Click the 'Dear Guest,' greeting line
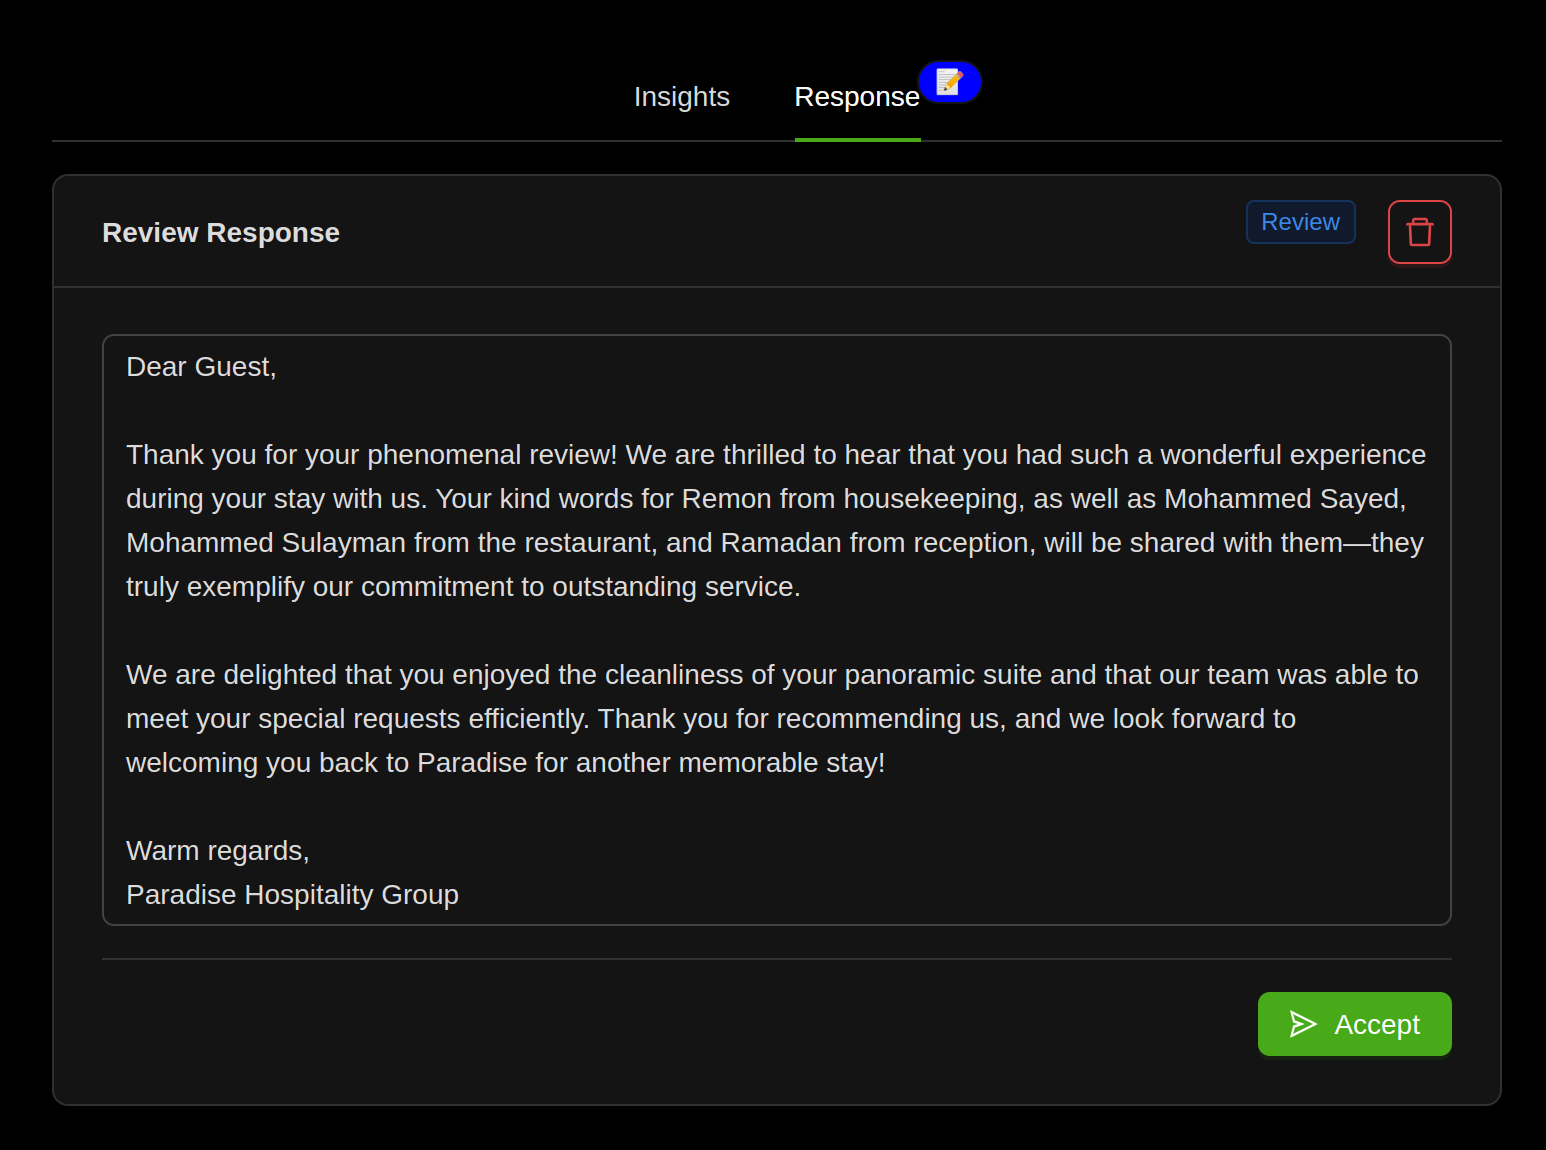This screenshot has width=1546, height=1150. [x=201, y=367]
